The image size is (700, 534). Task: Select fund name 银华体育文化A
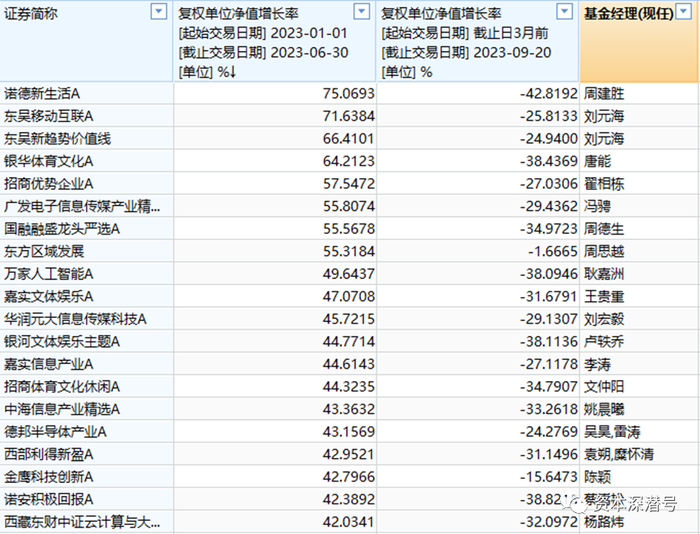coord(49,161)
